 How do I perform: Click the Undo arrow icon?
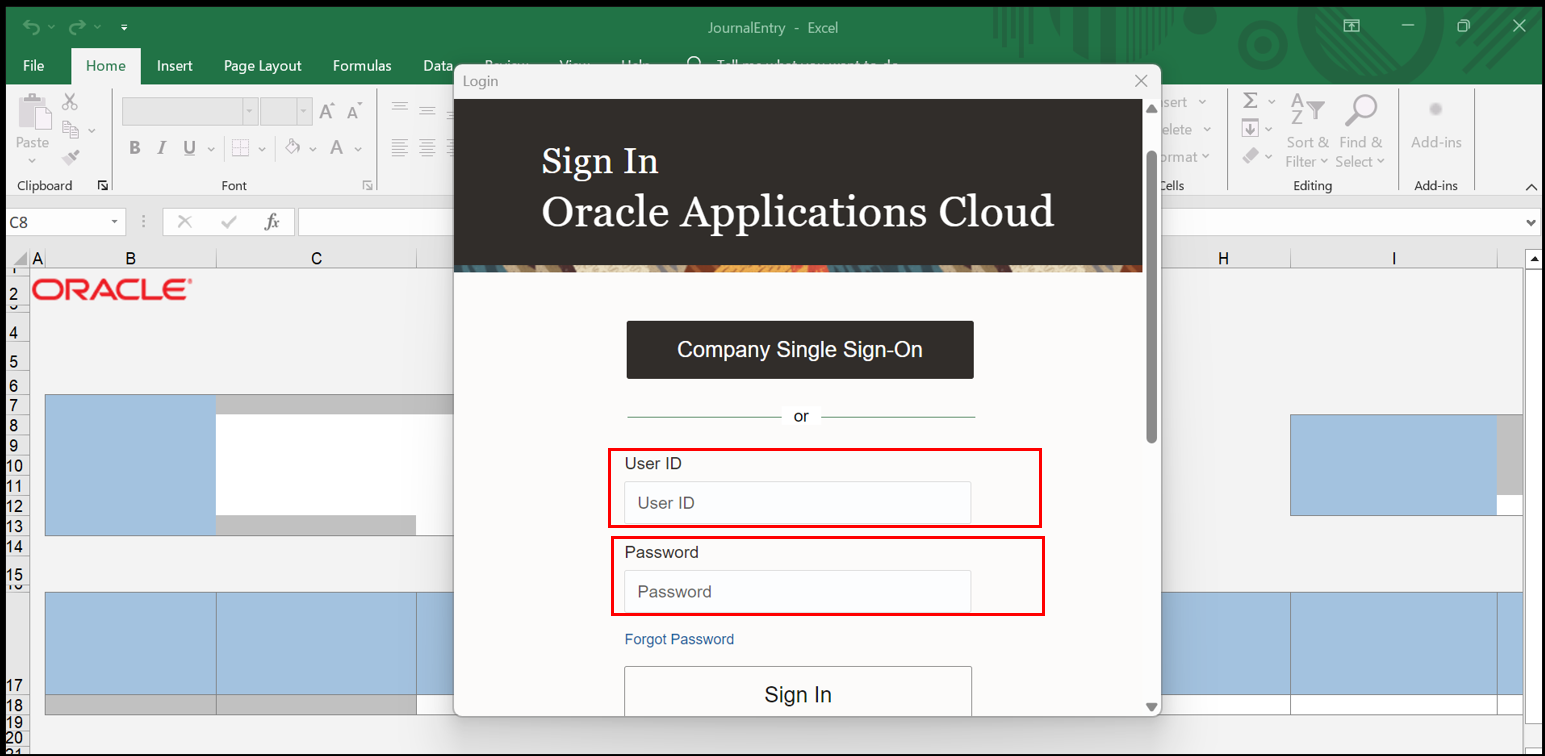pos(32,27)
